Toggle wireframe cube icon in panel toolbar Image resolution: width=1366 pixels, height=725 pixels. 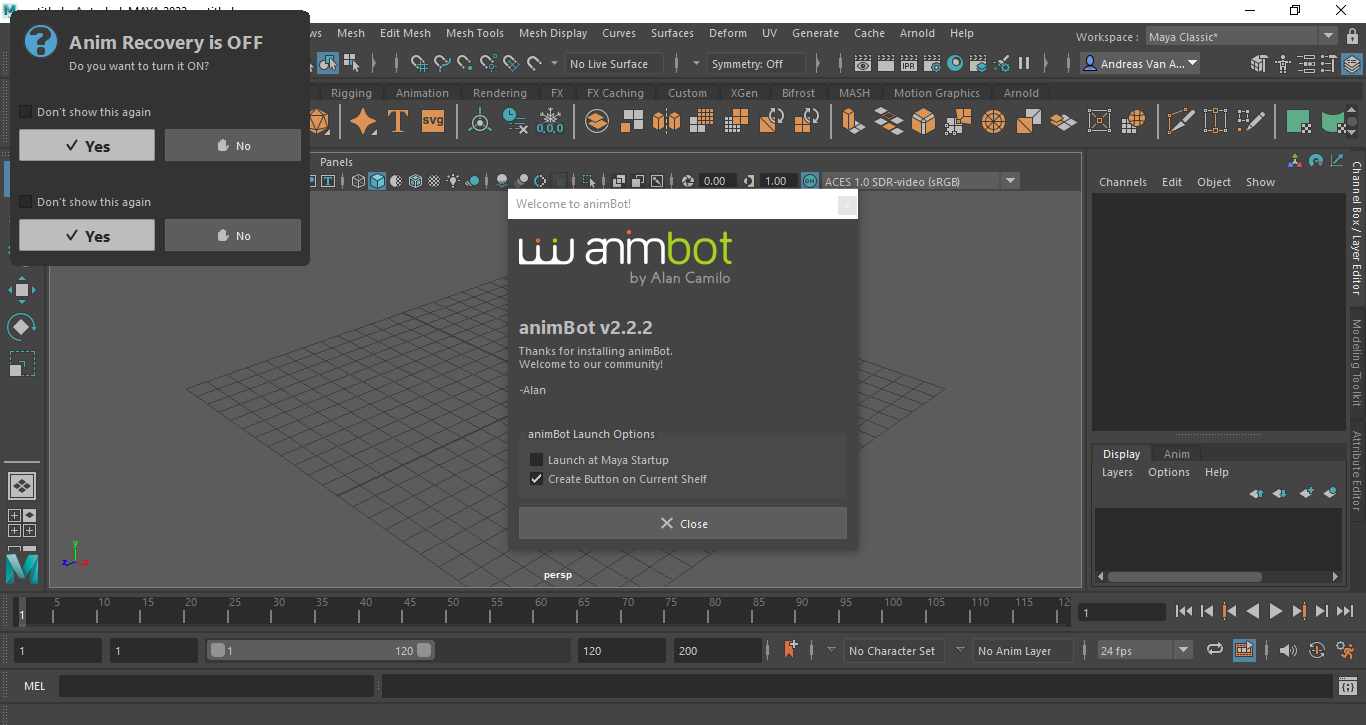coord(359,181)
